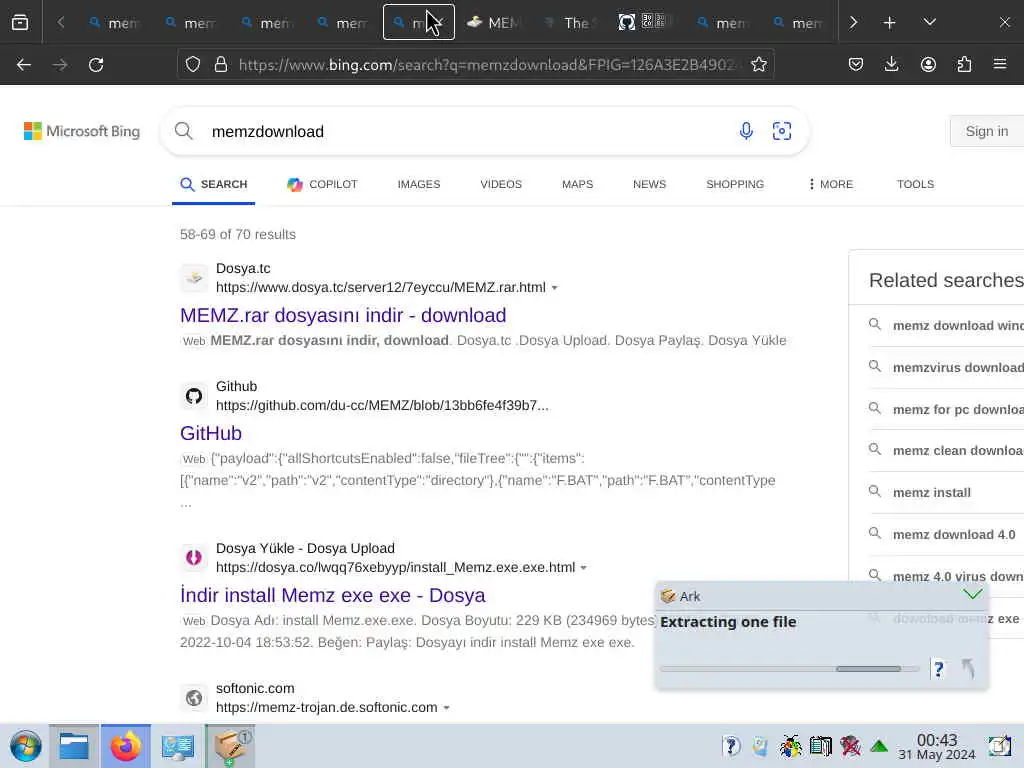Viewport: 1024px width, 768px height.
Task: Click the softonic.com site globe icon
Action: 194,697
